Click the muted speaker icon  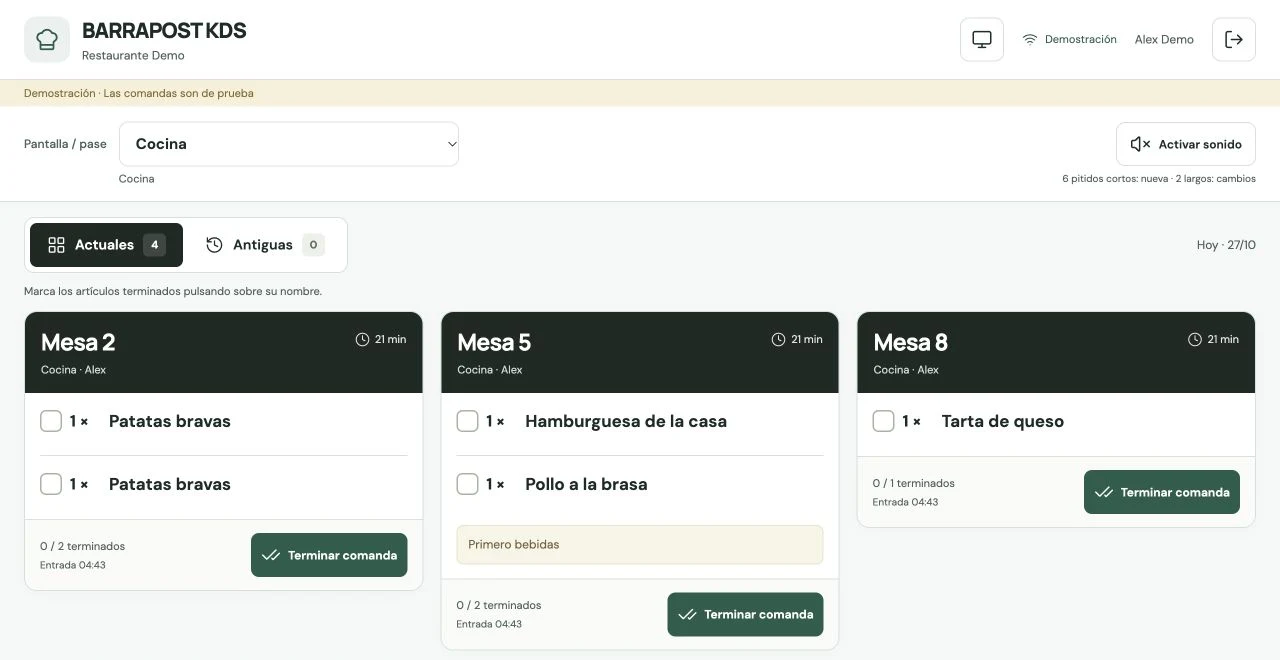click(x=1140, y=144)
